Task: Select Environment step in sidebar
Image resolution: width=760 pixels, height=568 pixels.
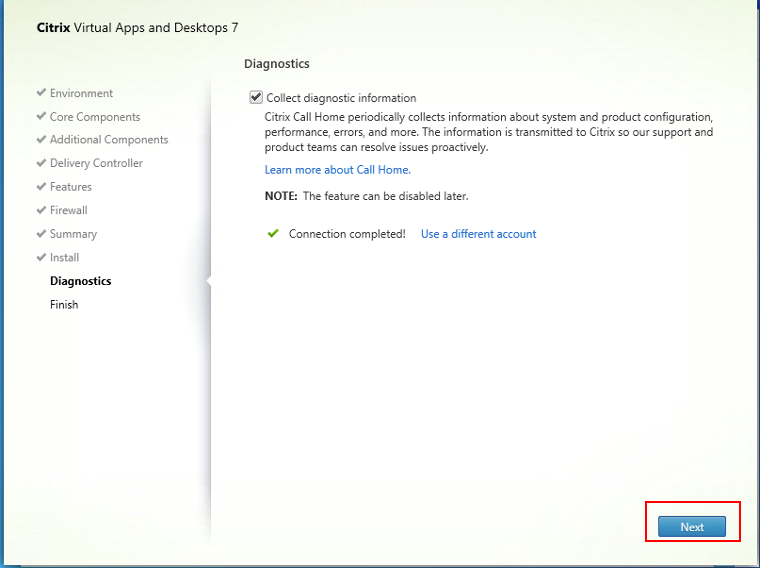Action: (81, 93)
